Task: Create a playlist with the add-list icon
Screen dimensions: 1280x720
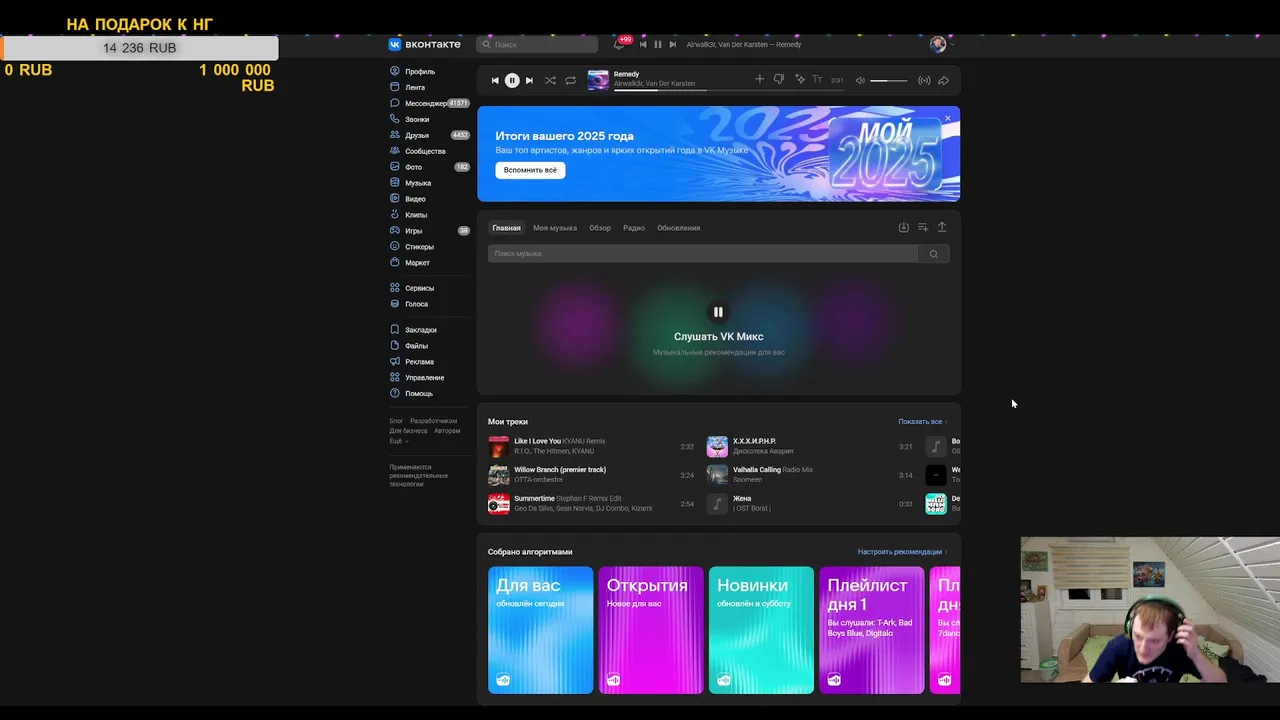Action: (922, 227)
